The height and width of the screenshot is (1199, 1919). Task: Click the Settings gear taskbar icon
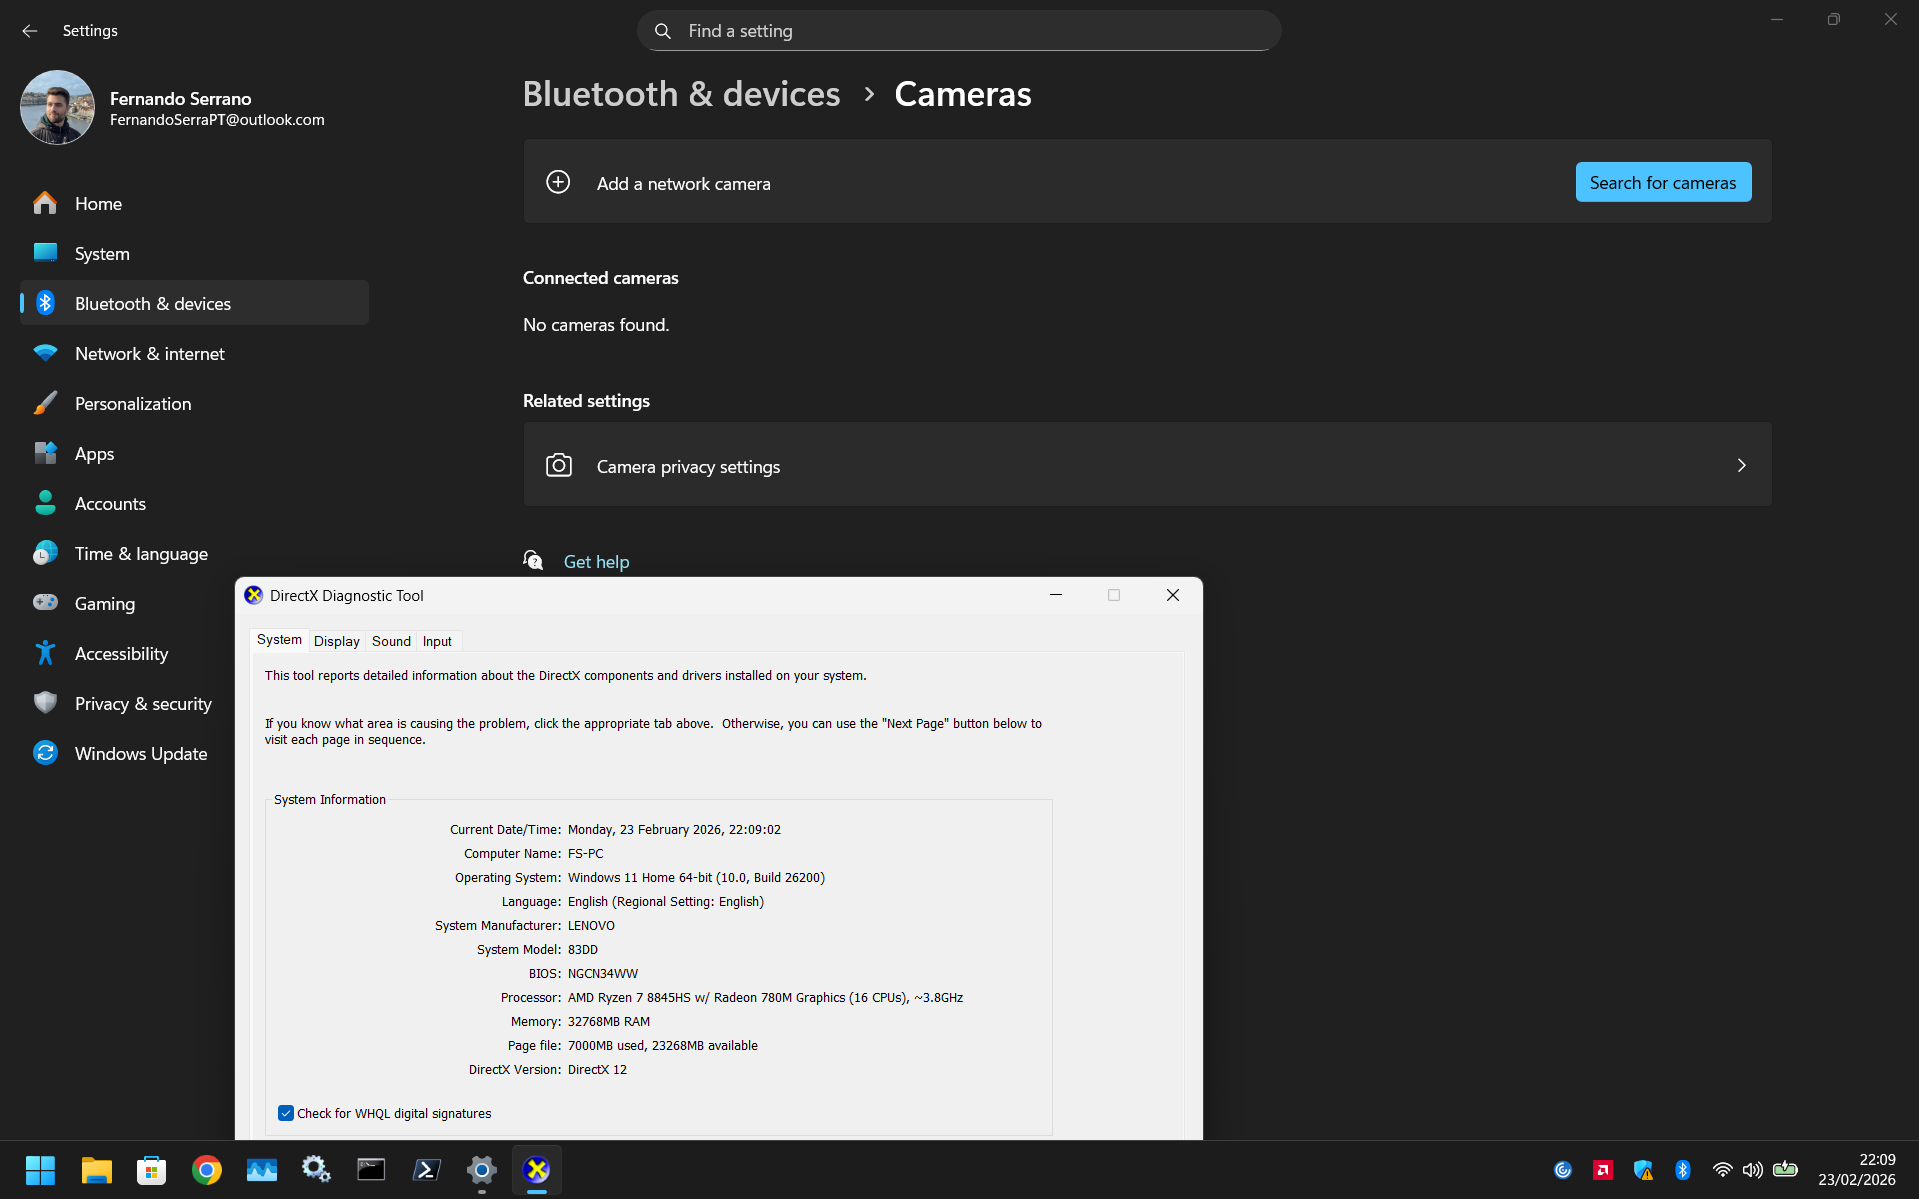482,1170
